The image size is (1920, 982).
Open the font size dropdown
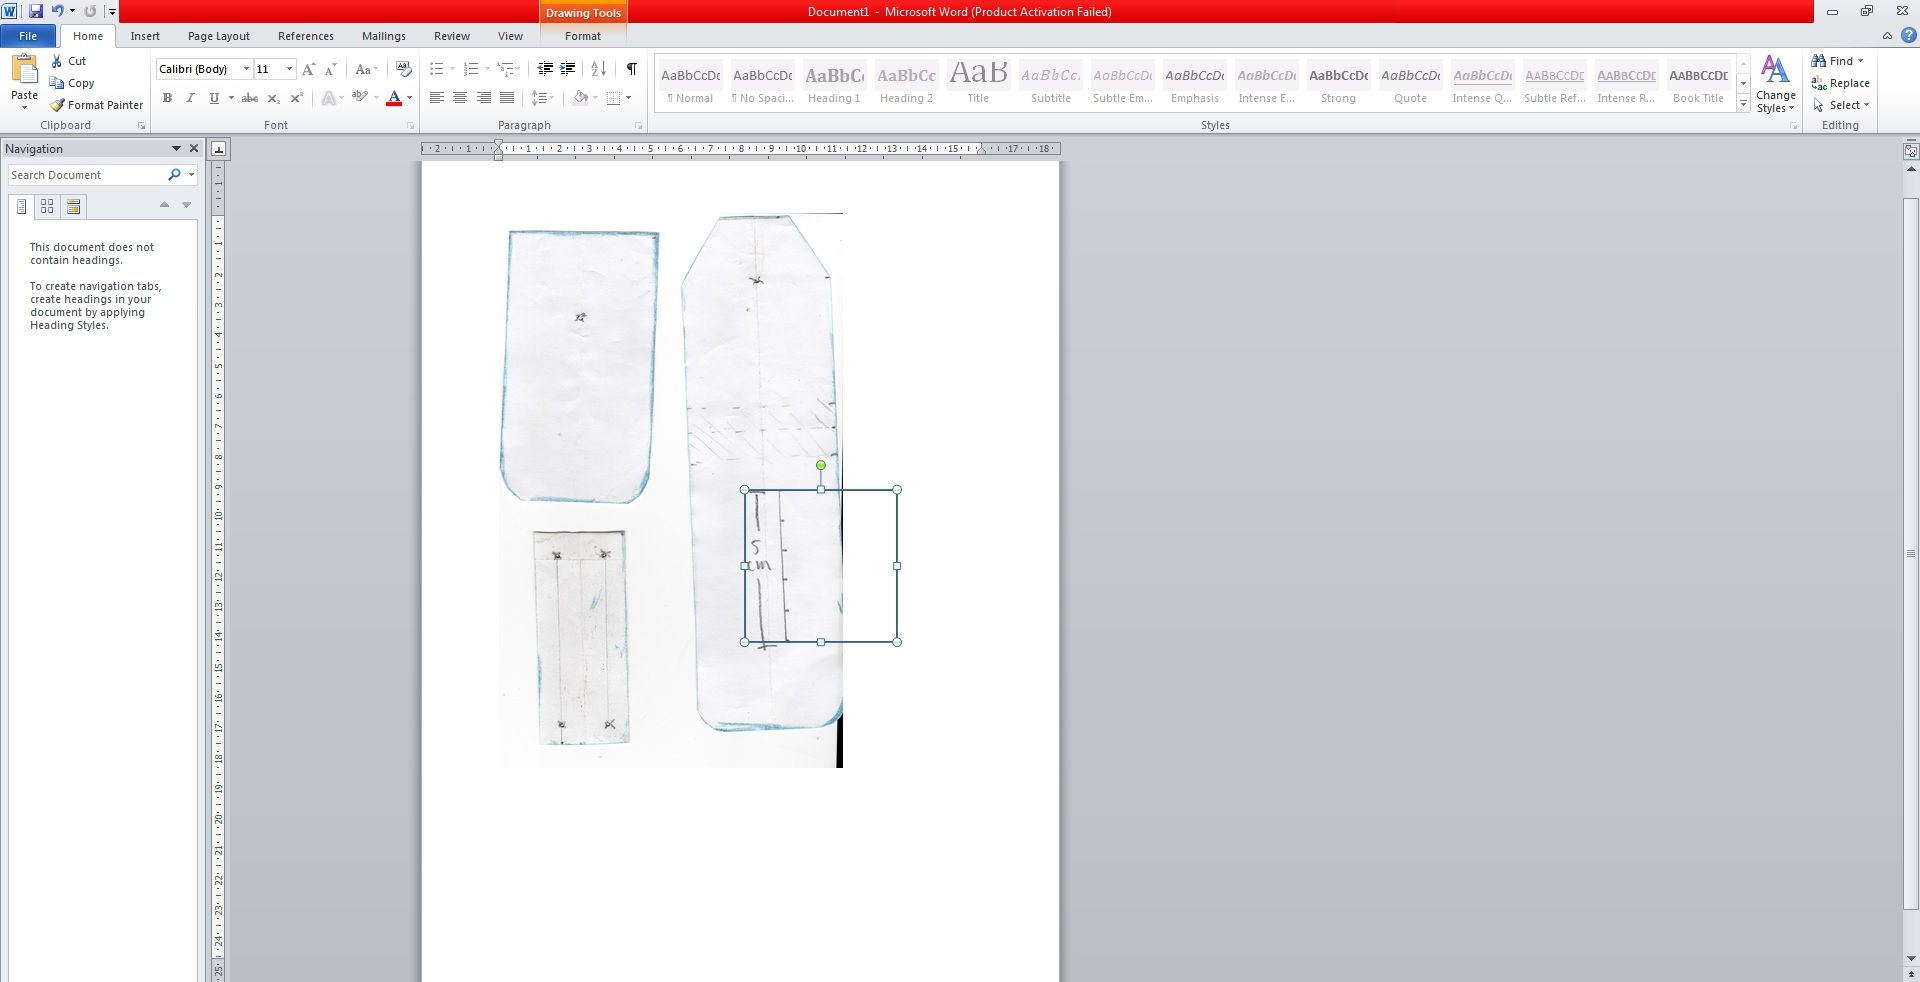pos(289,69)
